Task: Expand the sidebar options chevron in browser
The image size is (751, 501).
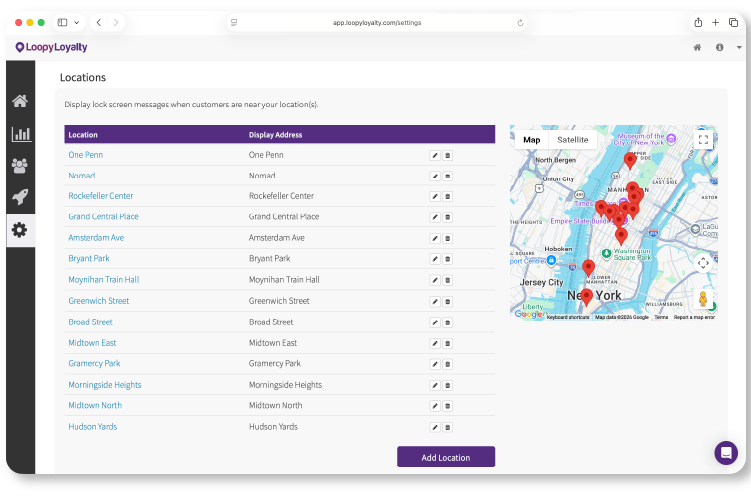Action: 77,23
